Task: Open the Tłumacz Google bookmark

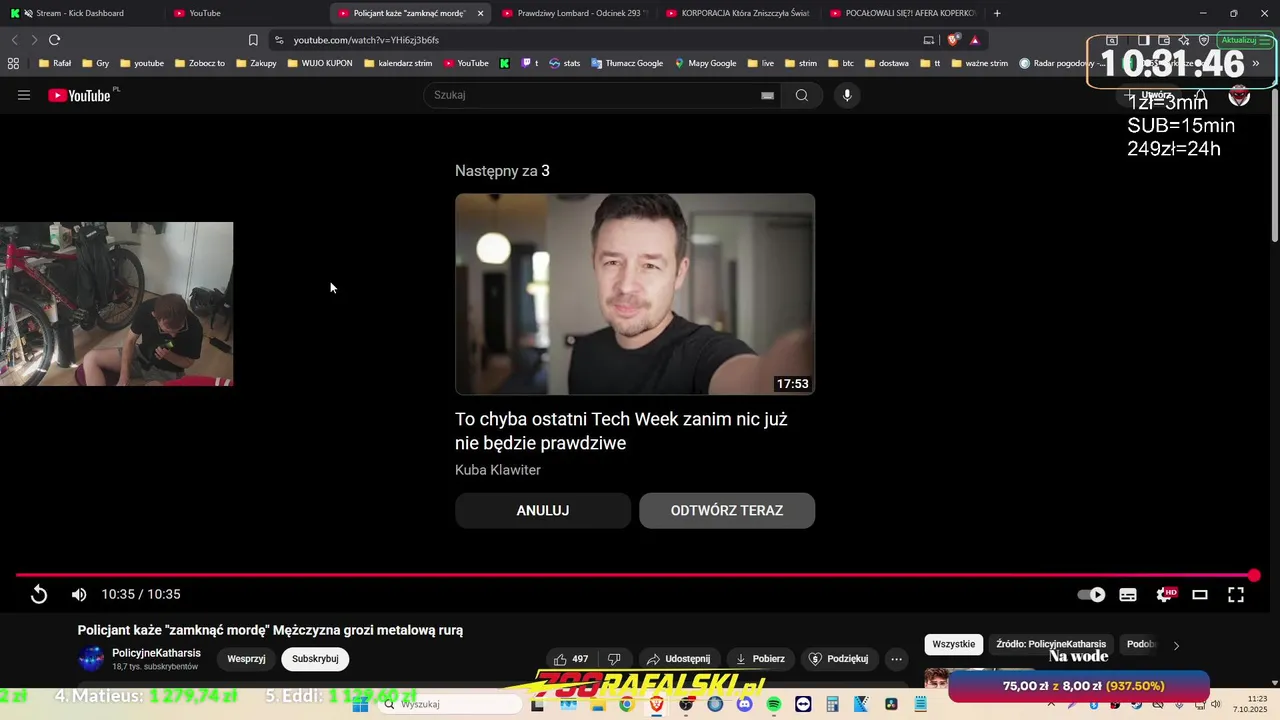Action: 626,63
